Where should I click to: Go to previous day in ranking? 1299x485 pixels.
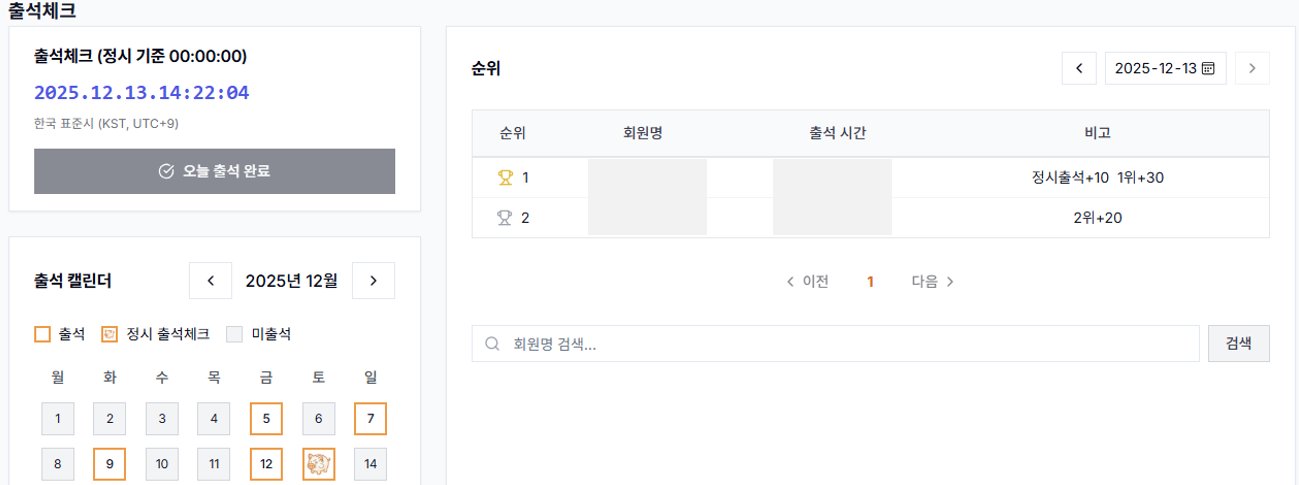pyautogui.click(x=1079, y=69)
